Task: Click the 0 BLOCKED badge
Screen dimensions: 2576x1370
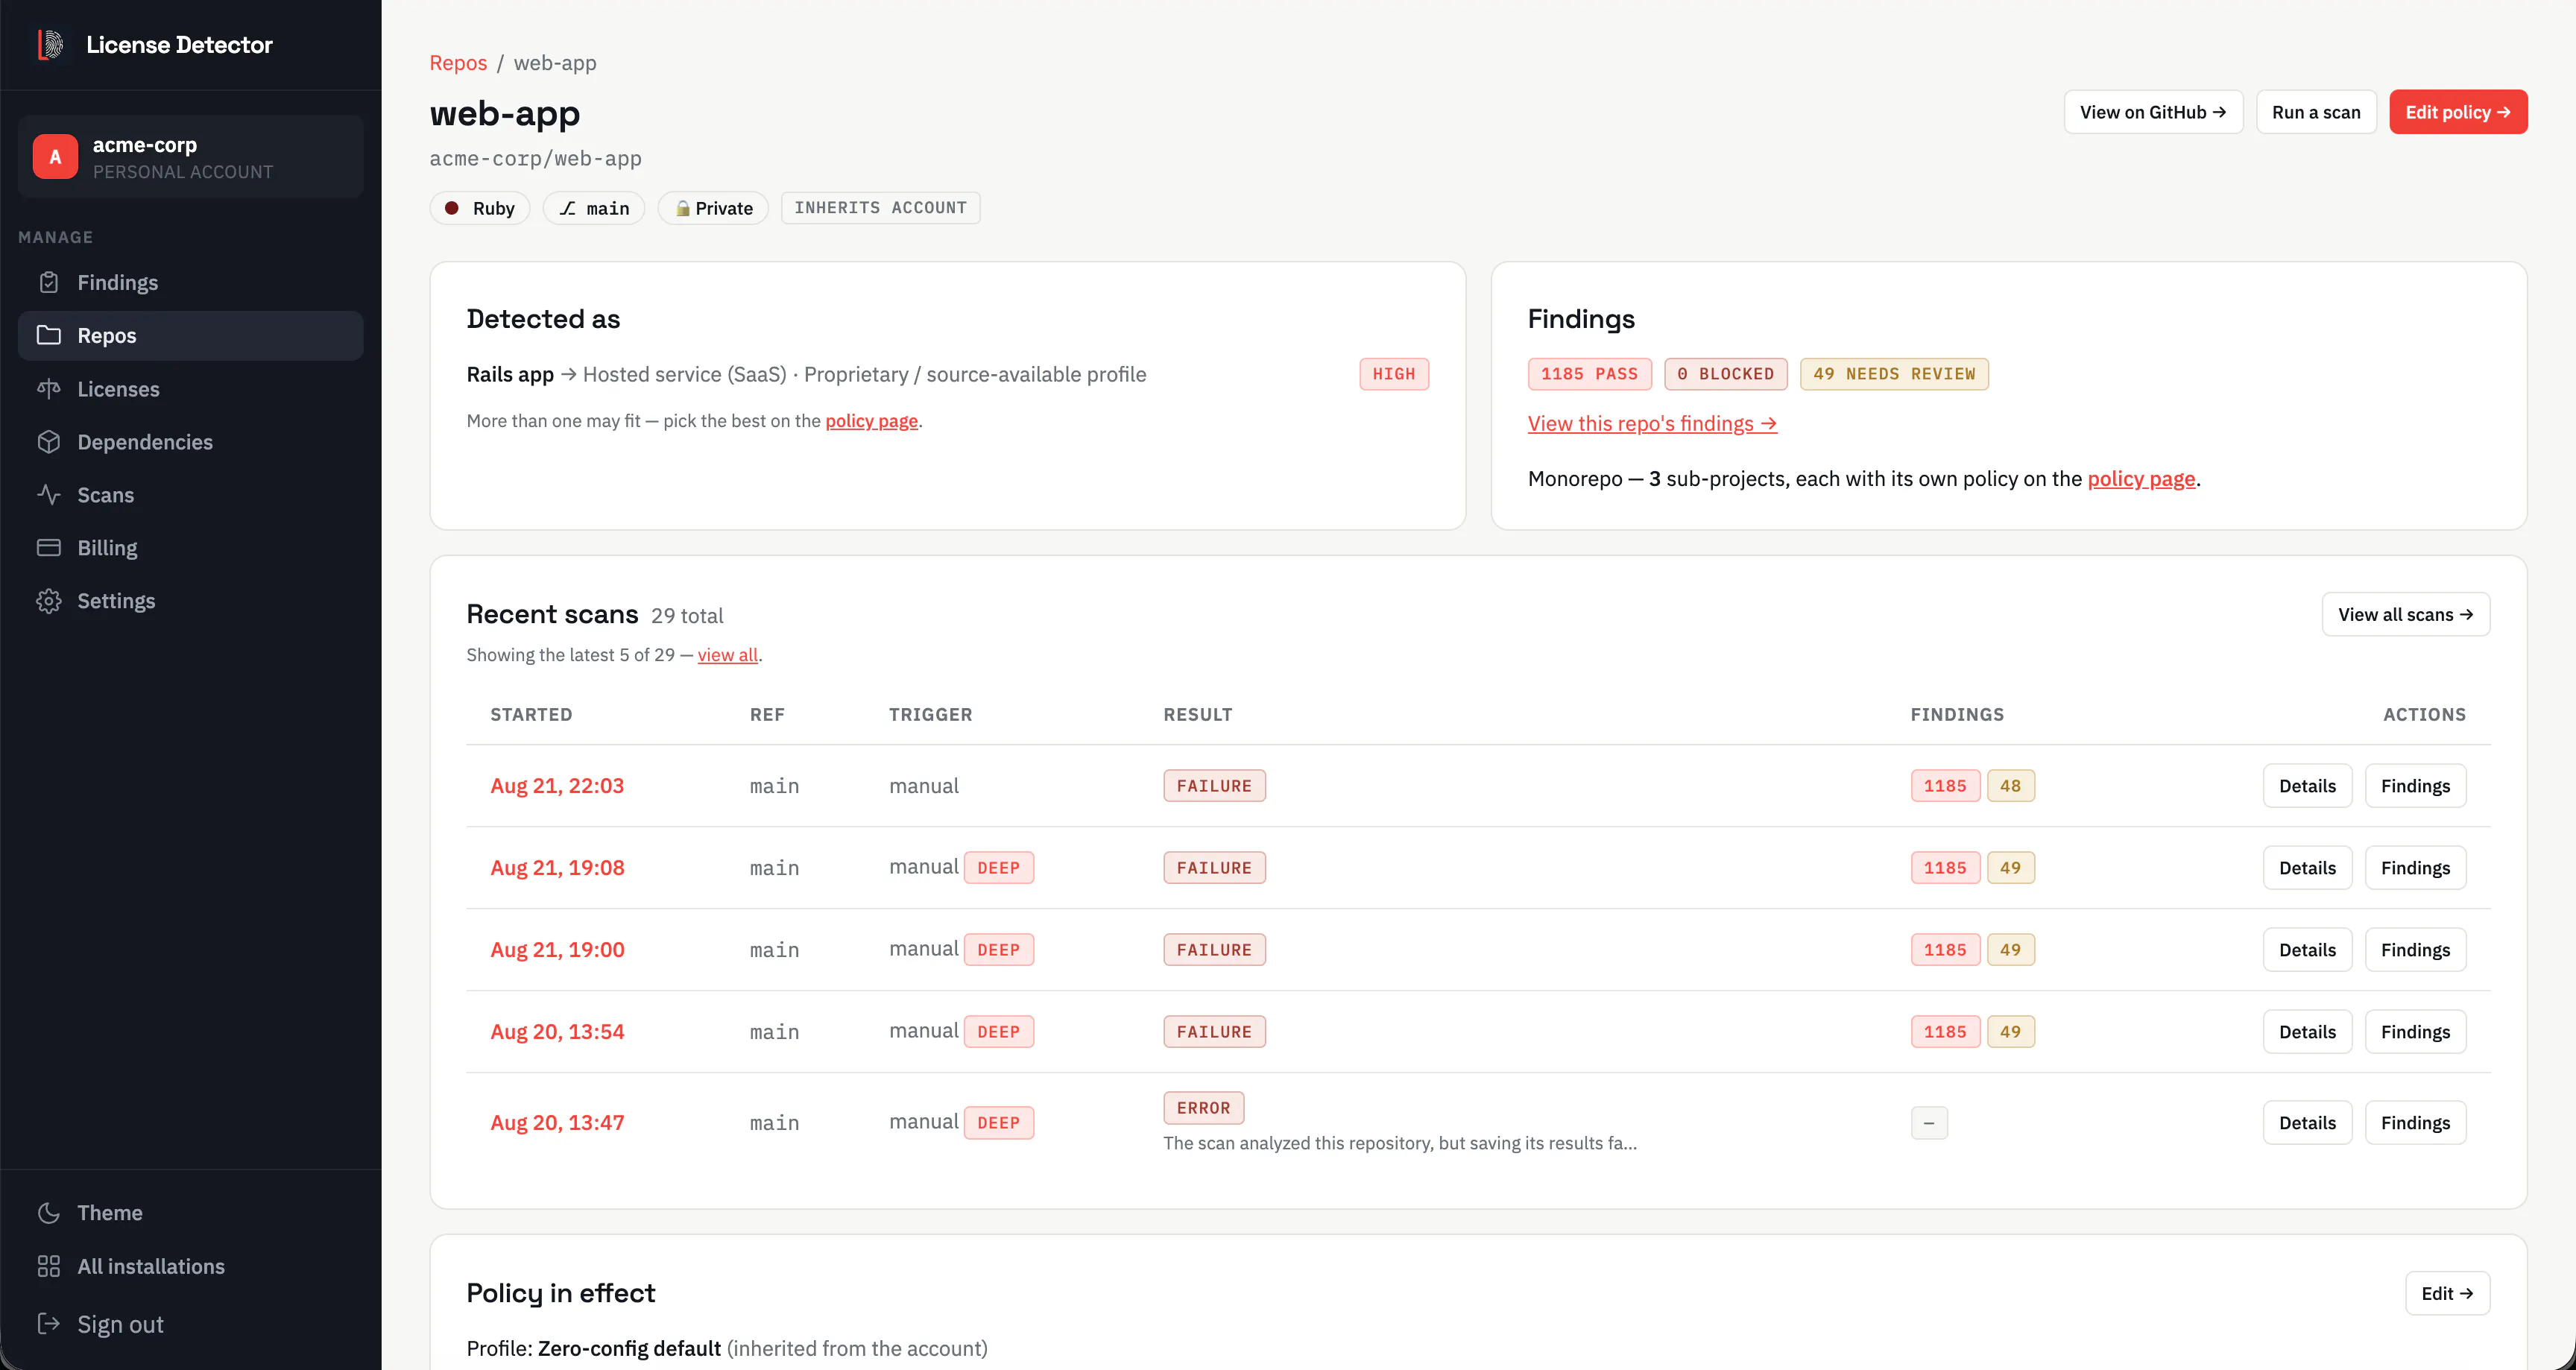Action: click(1725, 373)
